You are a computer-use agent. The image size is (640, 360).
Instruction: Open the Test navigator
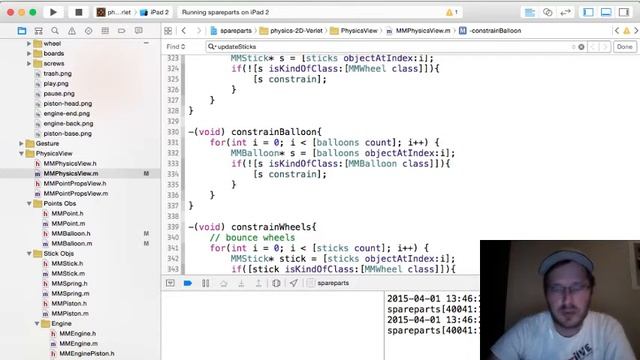pyautogui.click(x=88, y=31)
